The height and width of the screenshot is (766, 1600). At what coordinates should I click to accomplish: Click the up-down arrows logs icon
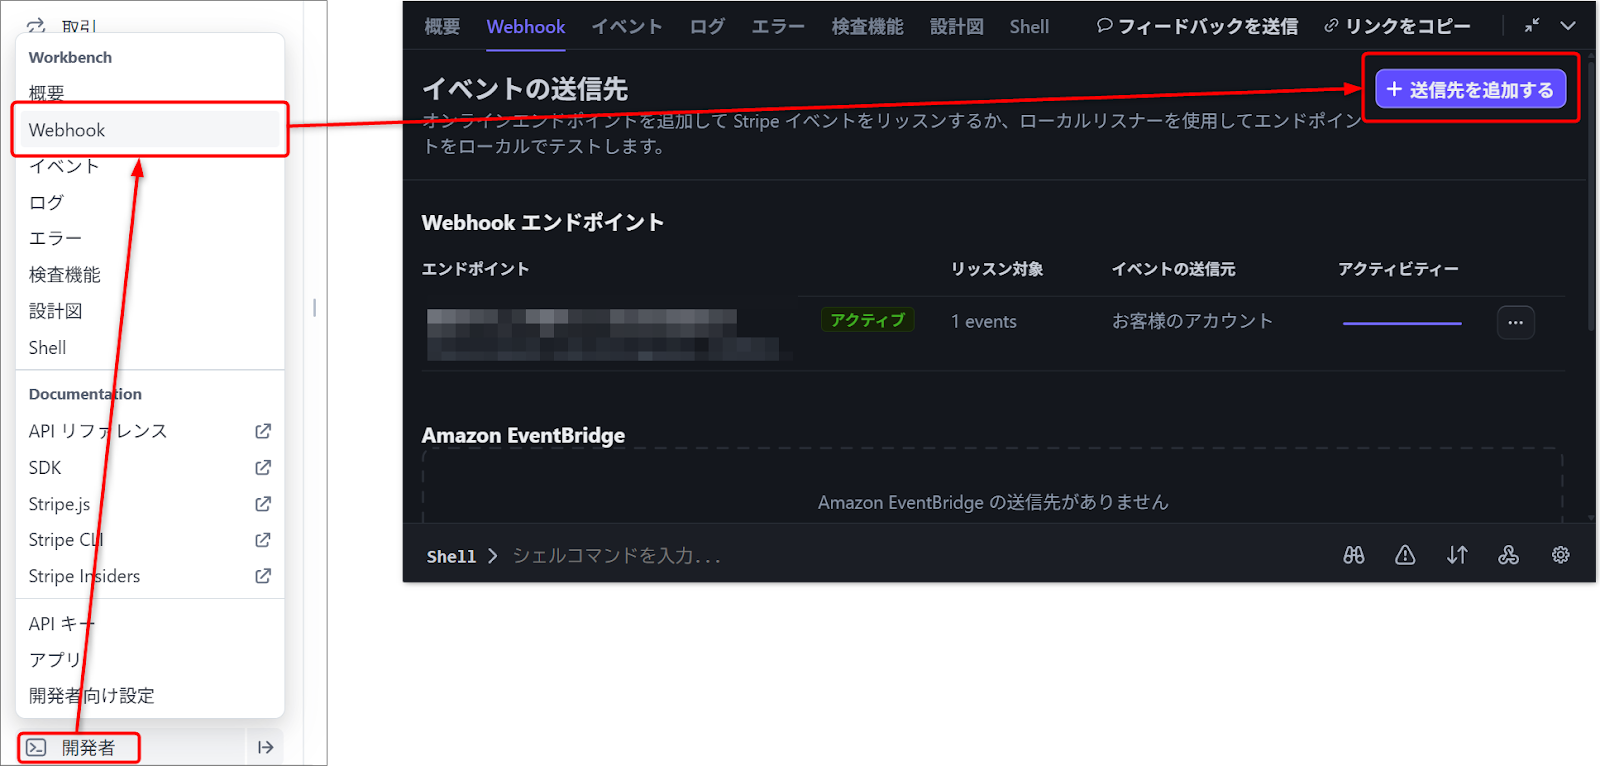pyautogui.click(x=1457, y=555)
